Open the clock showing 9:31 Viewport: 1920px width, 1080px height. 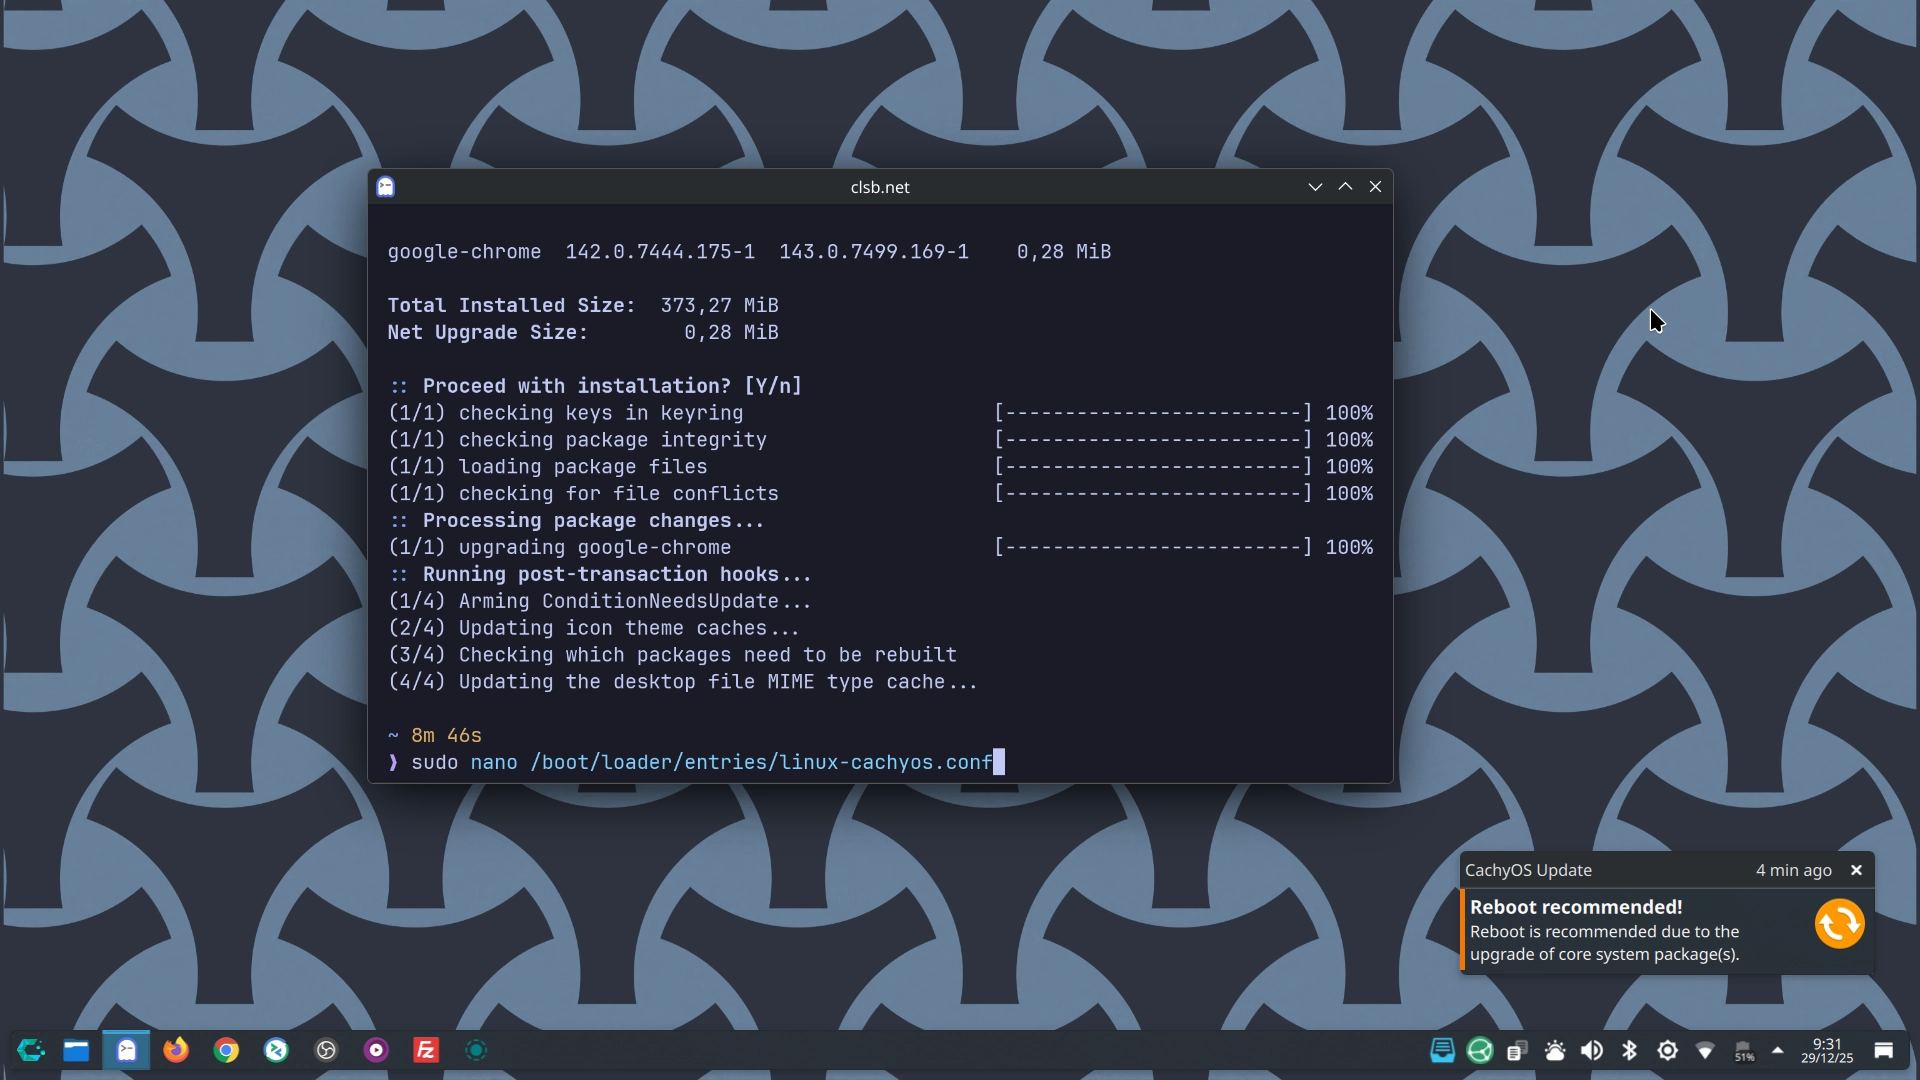1826,1050
